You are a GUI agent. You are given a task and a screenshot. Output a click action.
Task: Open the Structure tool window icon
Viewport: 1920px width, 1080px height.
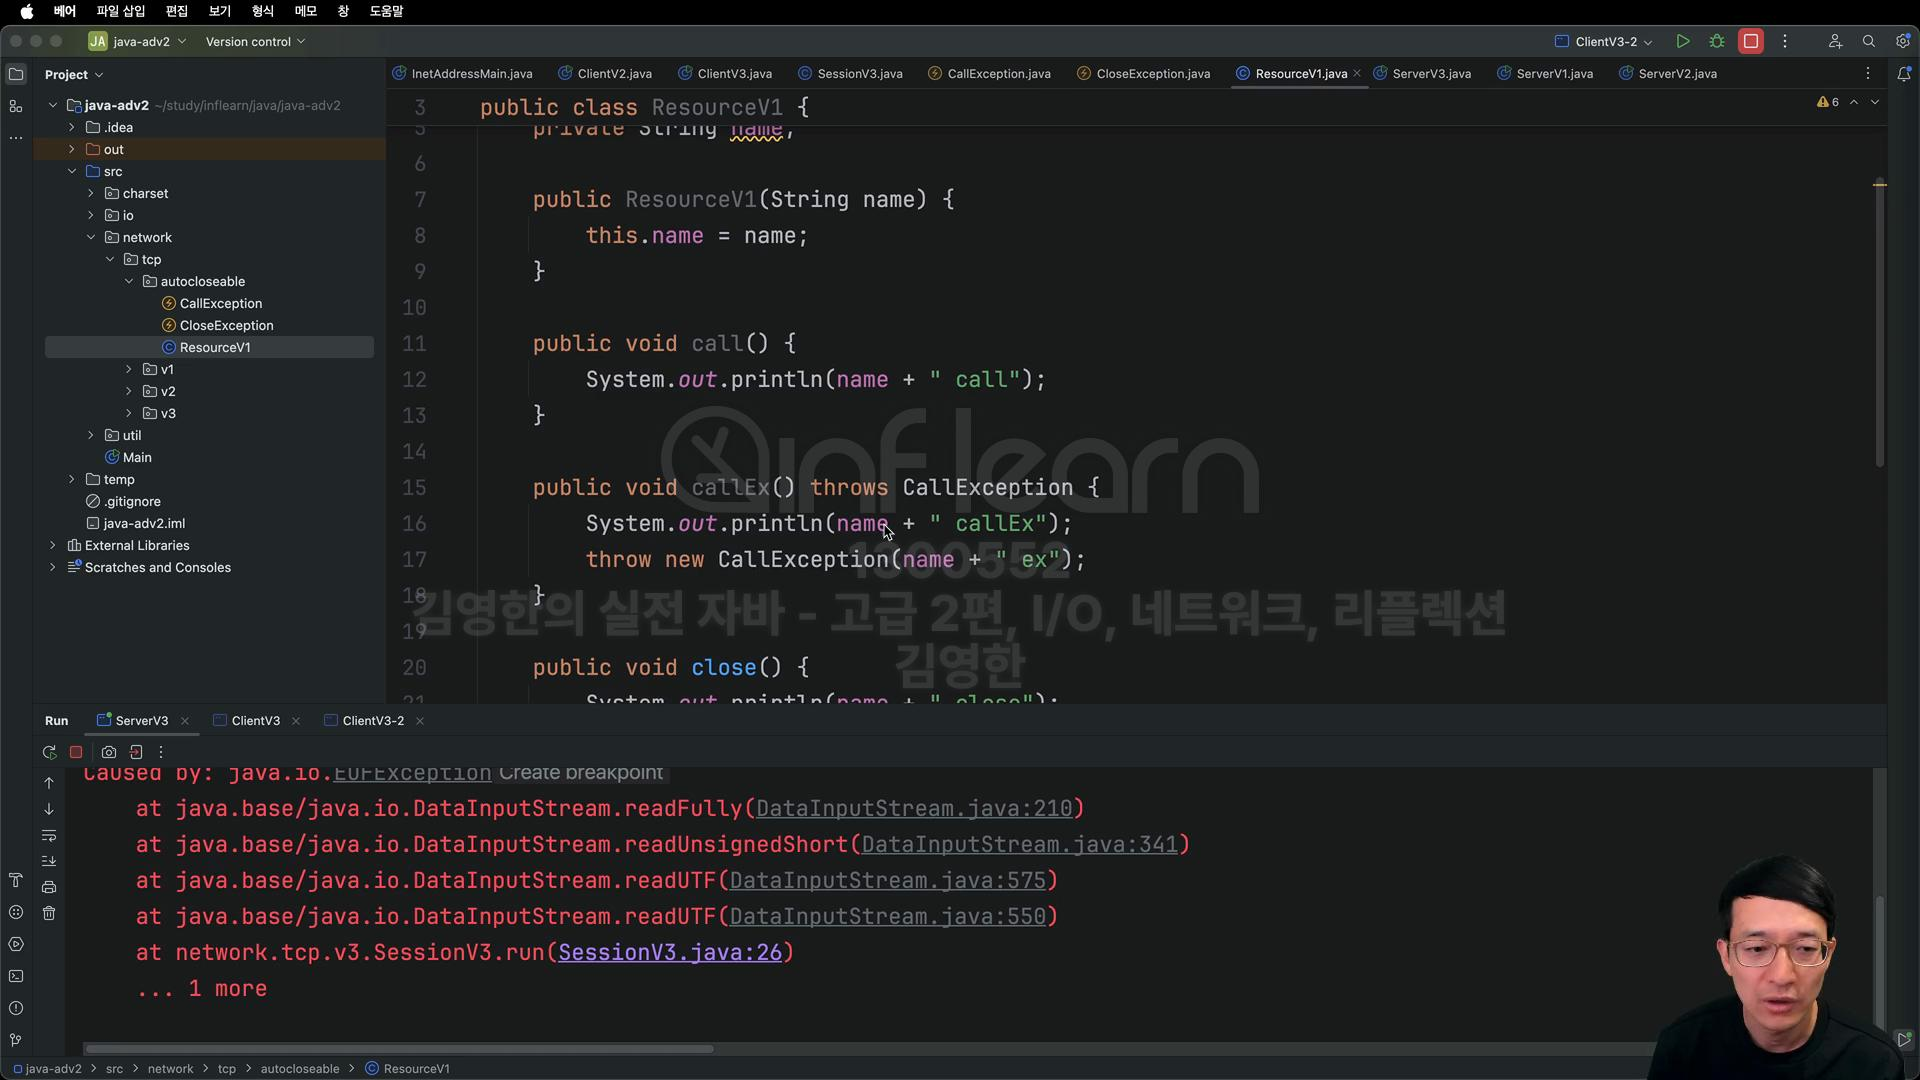coord(16,106)
